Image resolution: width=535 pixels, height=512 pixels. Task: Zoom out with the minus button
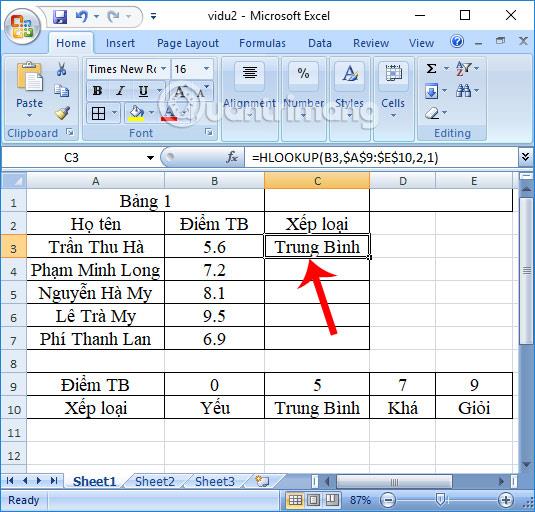coord(388,500)
